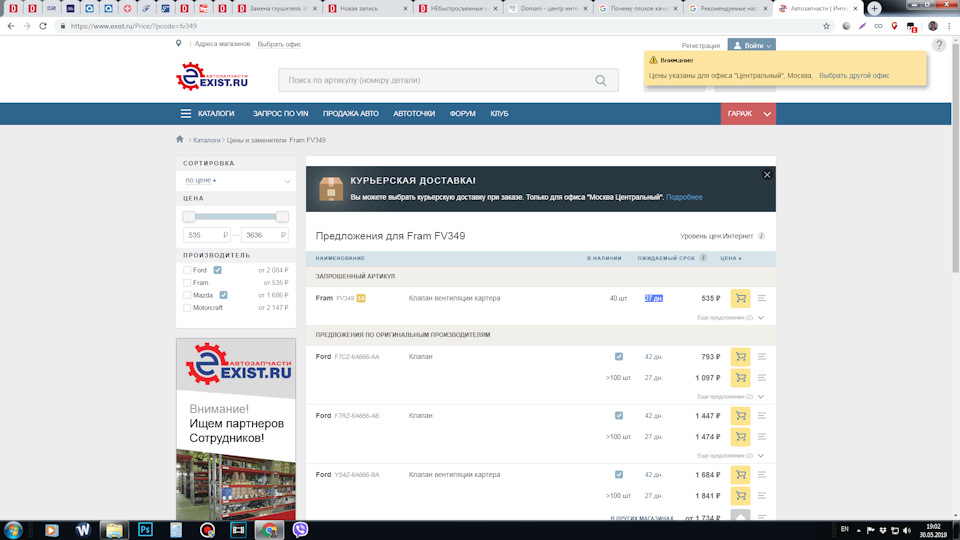
Task: Open Запрос по VIN menu item
Action: (x=280, y=114)
